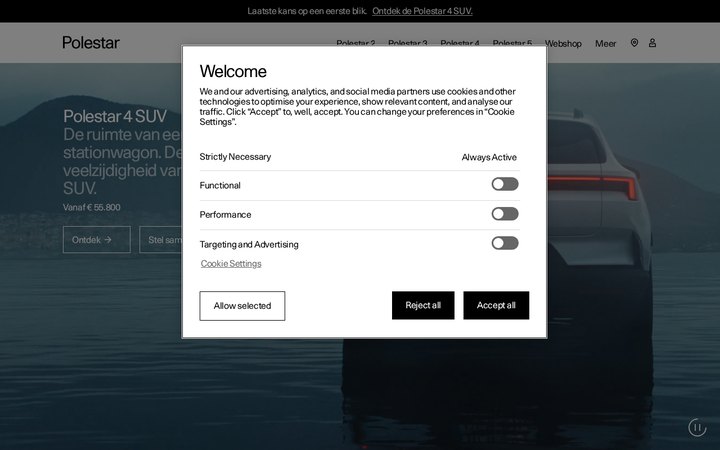Open the Polestar 3 nav item
Image resolution: width=720 pixels, height=450 pixels.
[407, 42]
